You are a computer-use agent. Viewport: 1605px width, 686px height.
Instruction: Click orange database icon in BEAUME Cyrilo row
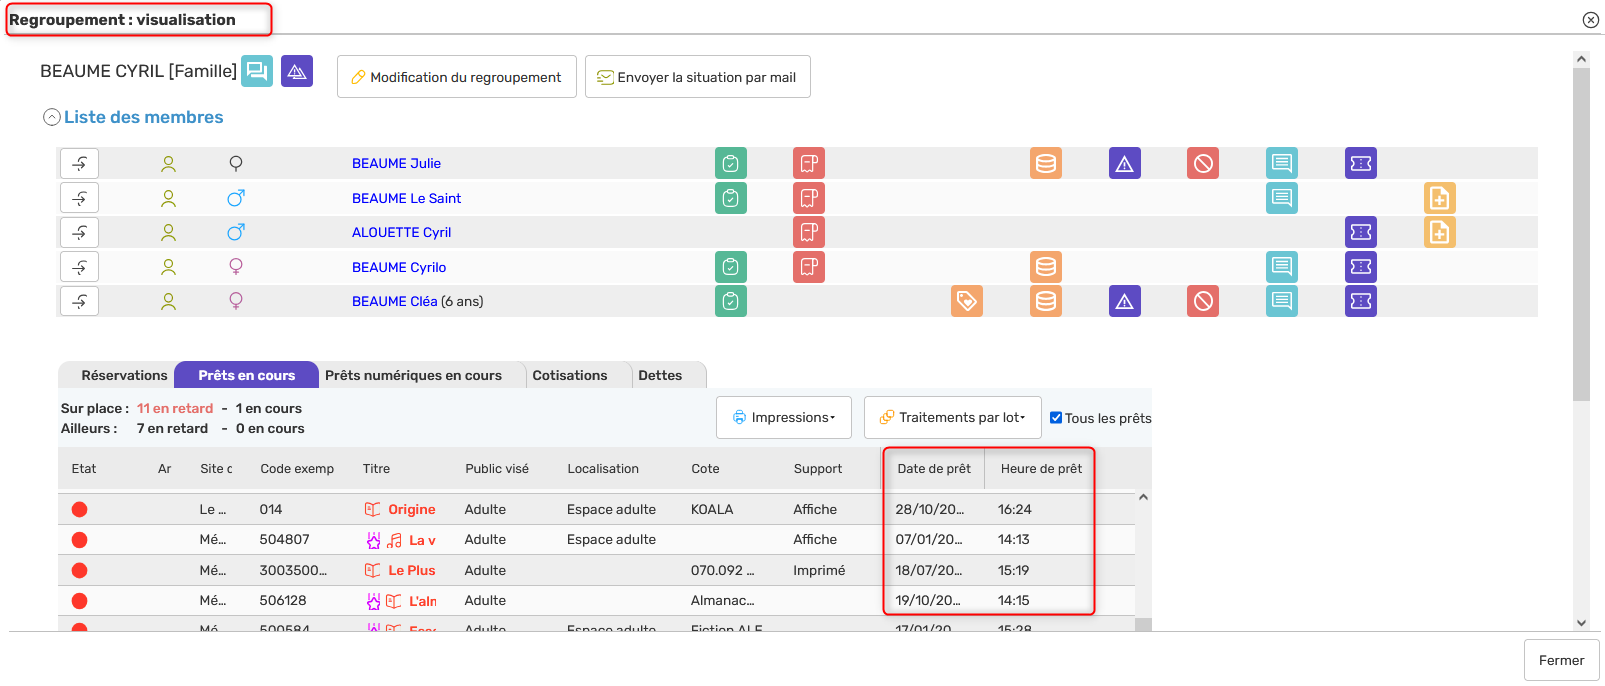[x=1046, y=267]
